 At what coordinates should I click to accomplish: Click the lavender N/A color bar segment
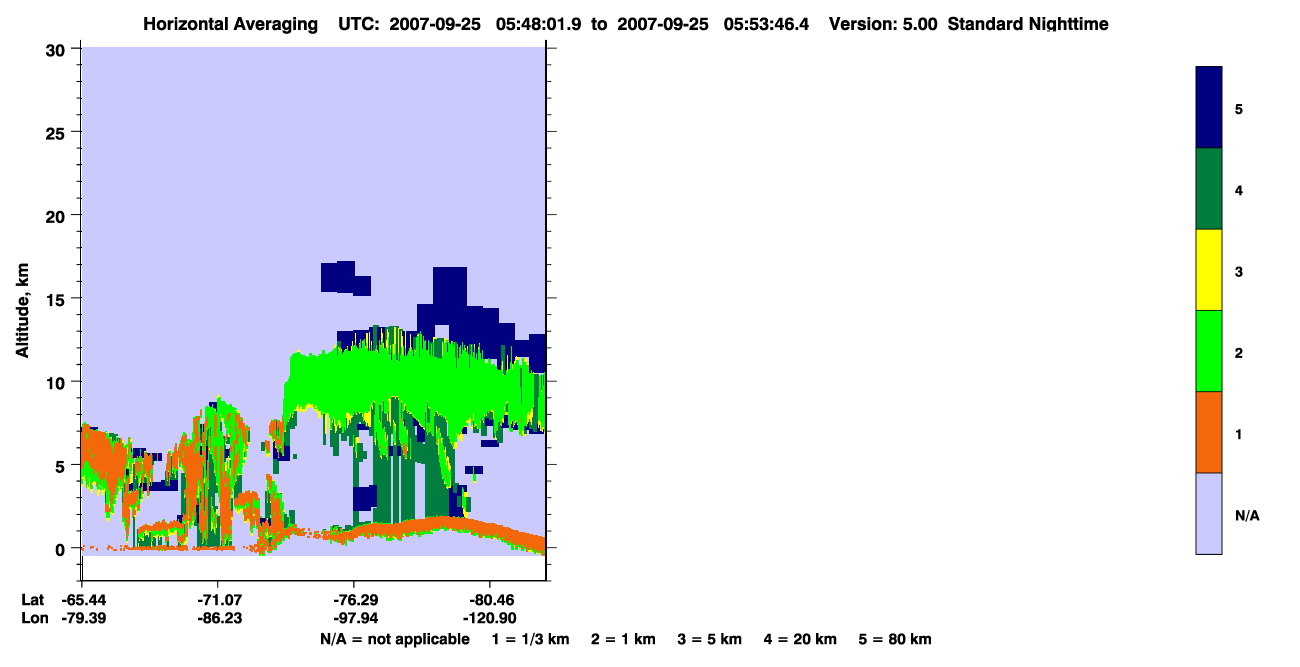click(1209, 513)
